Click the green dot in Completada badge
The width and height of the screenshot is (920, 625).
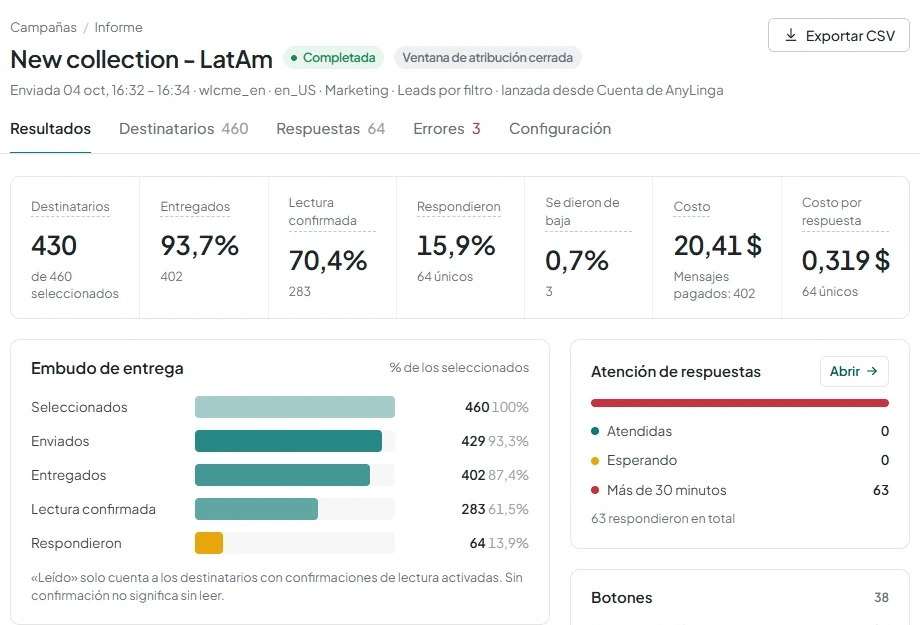[294, 58]
